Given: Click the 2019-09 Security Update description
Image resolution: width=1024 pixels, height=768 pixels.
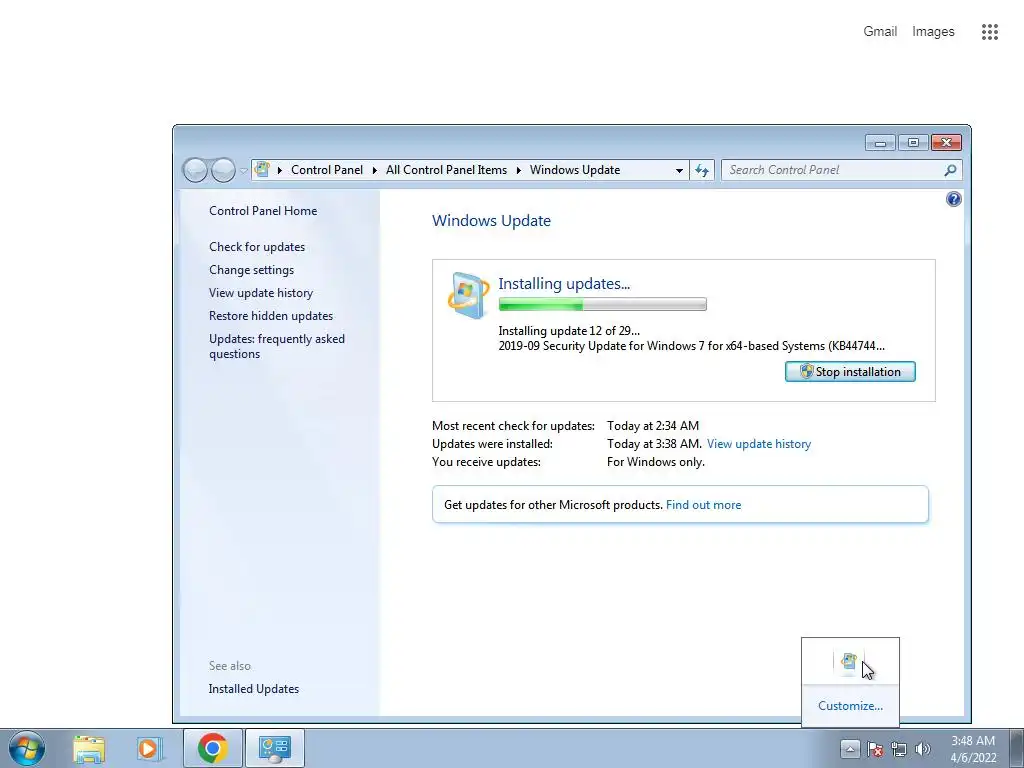Looking at the screenshot, I should point(692,346).
